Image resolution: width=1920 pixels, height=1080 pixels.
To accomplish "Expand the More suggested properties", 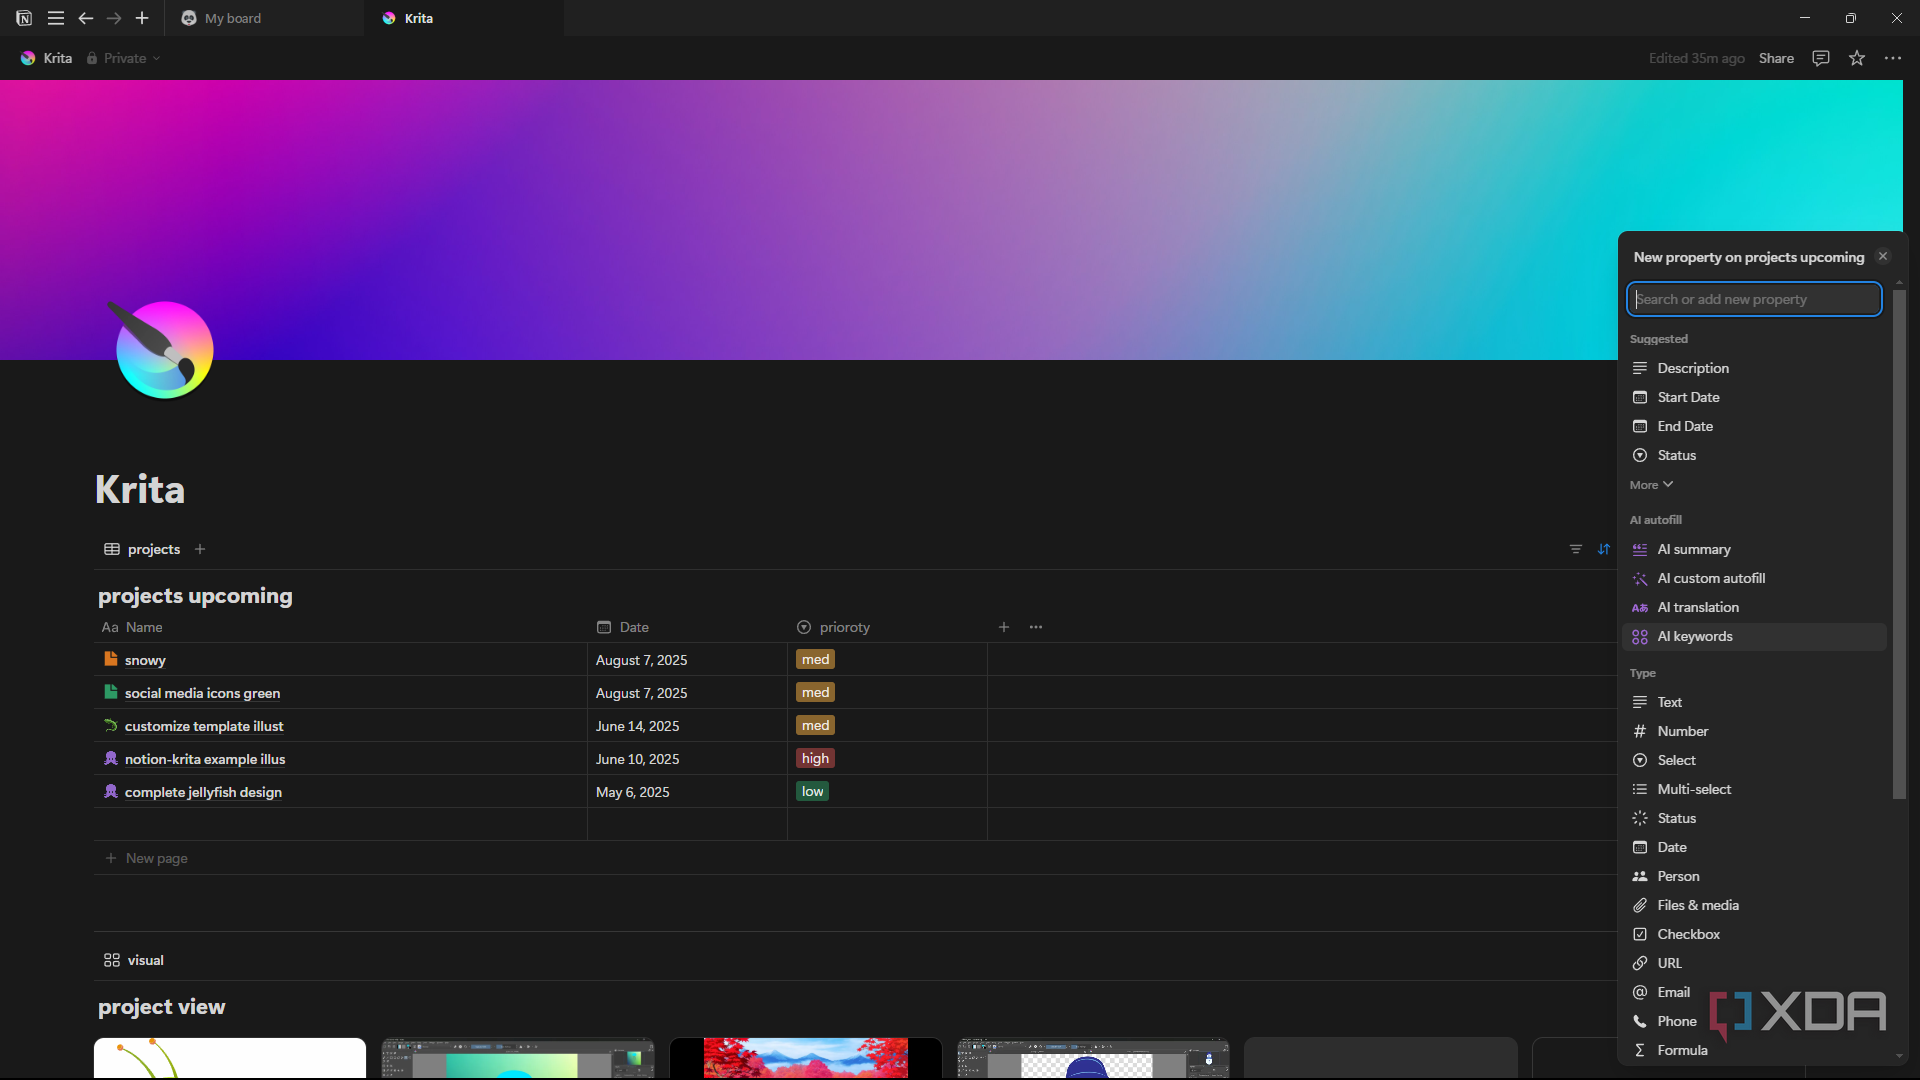I will [1651, 485].
